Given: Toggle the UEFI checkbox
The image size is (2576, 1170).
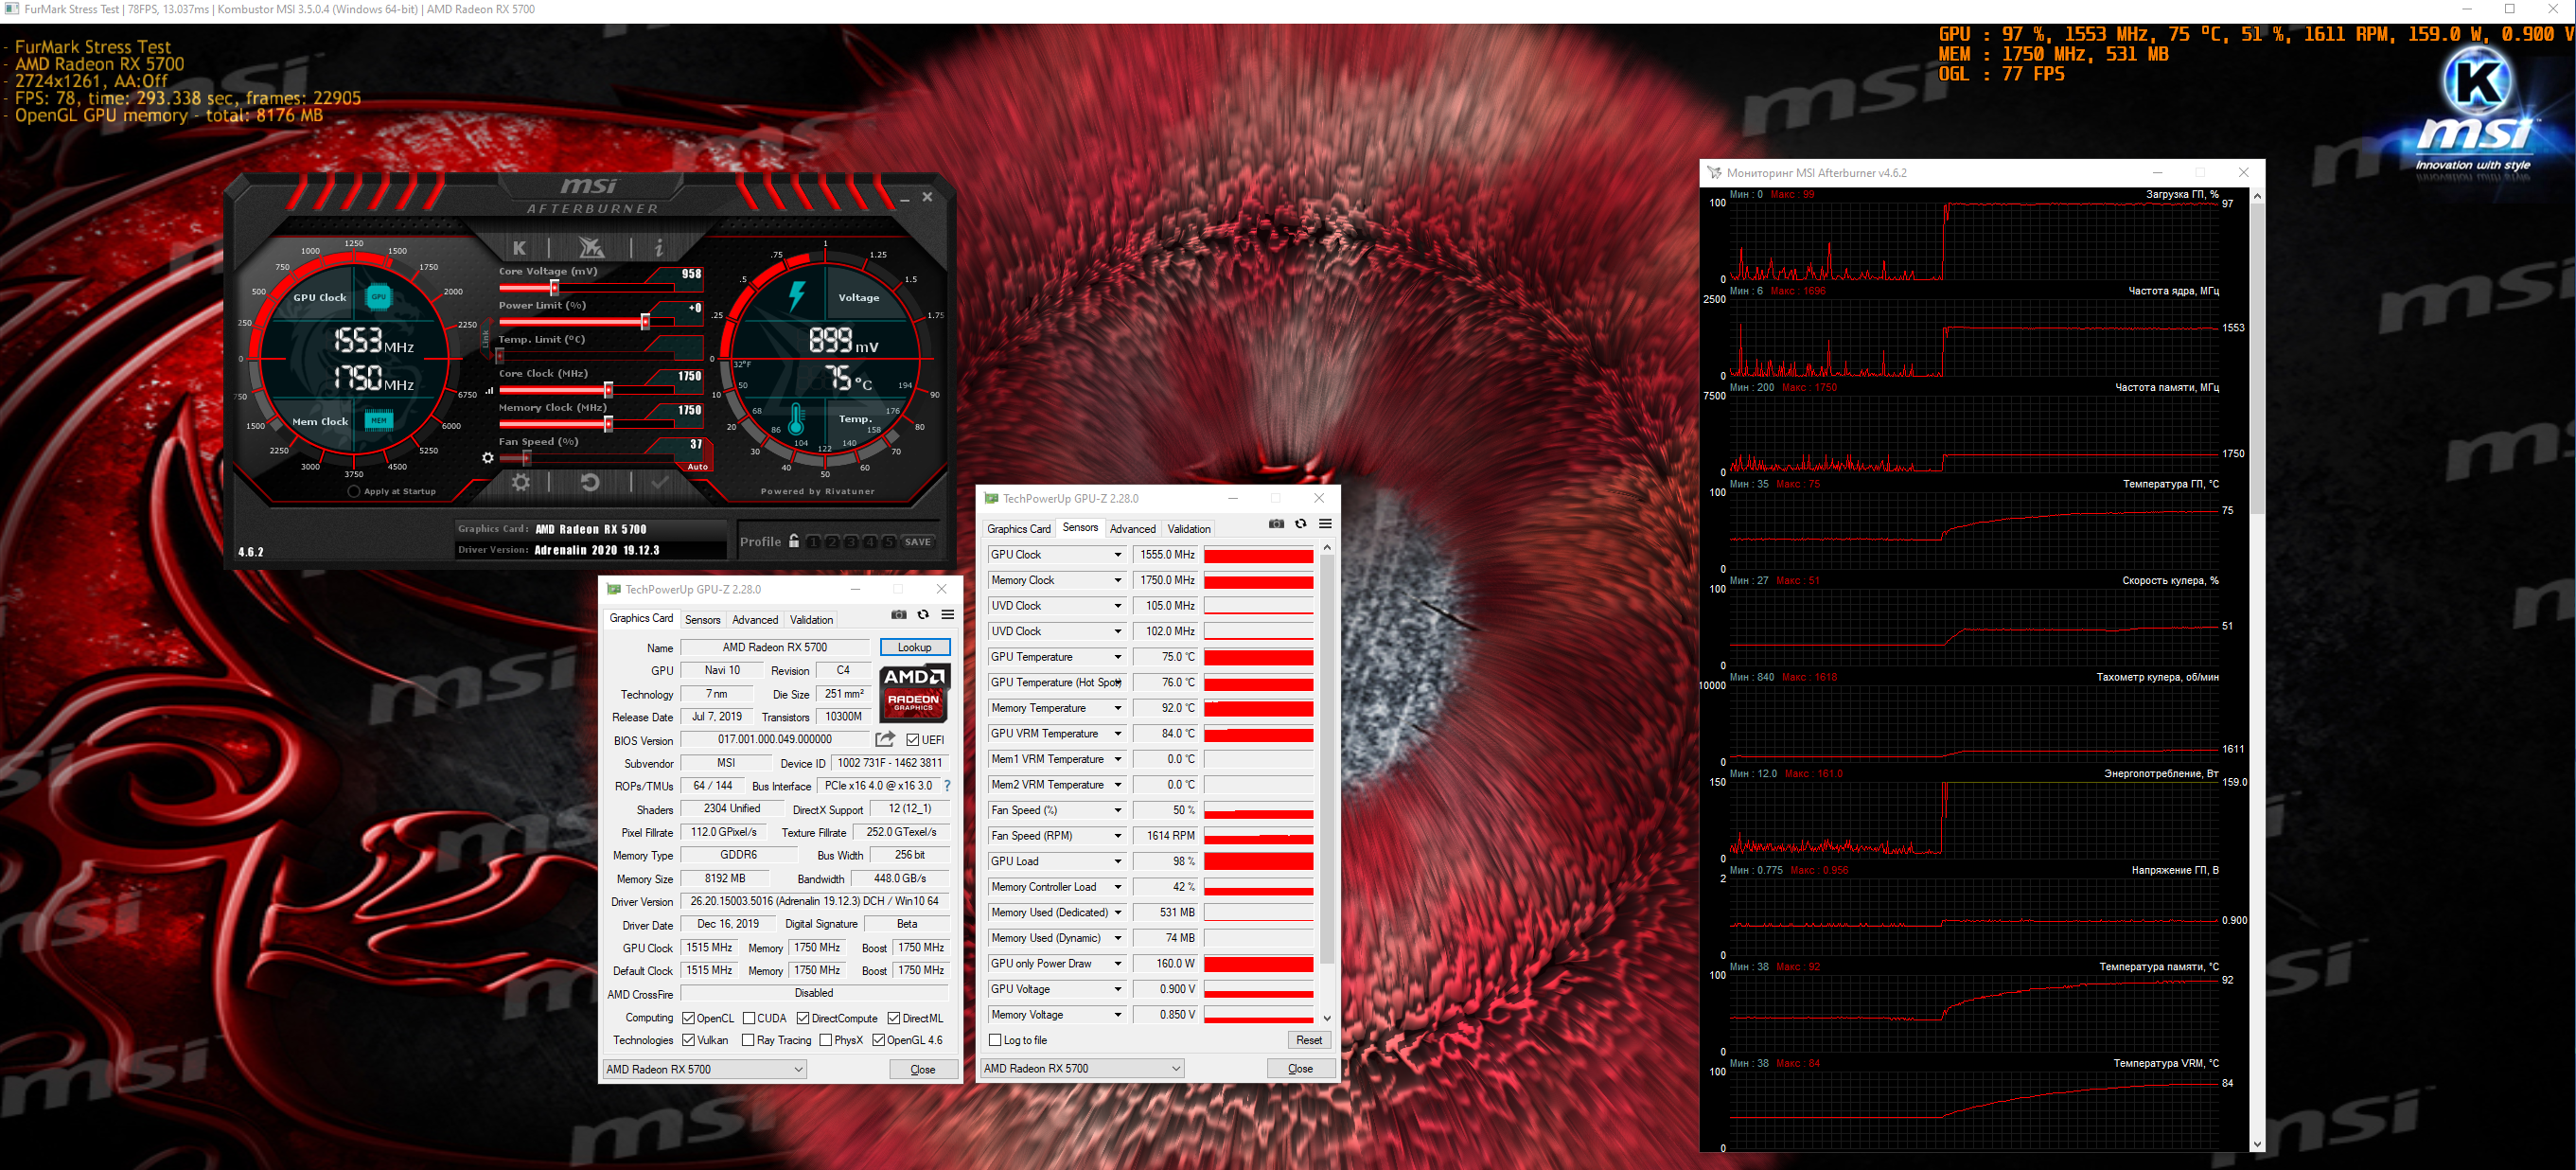Looking at the screenshot, I should pyautogui.click(x=912, y=740).
